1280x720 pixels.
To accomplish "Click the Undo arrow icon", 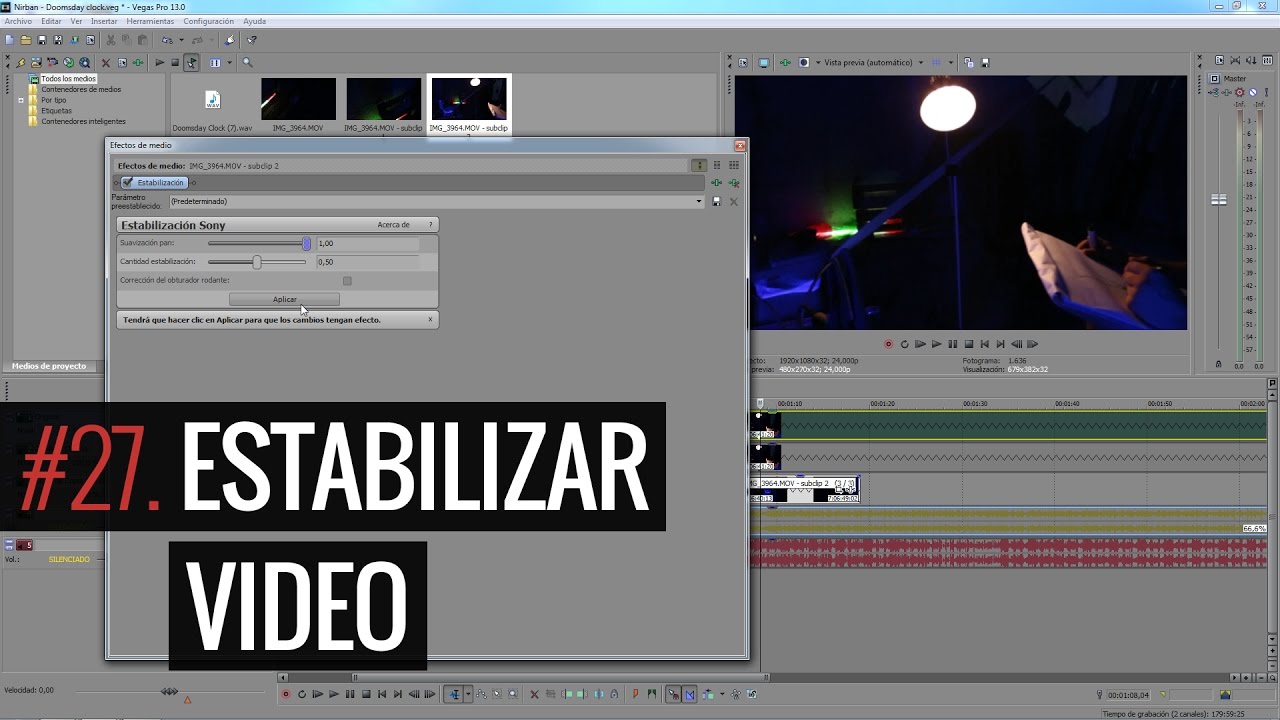I will click(167, 40).
